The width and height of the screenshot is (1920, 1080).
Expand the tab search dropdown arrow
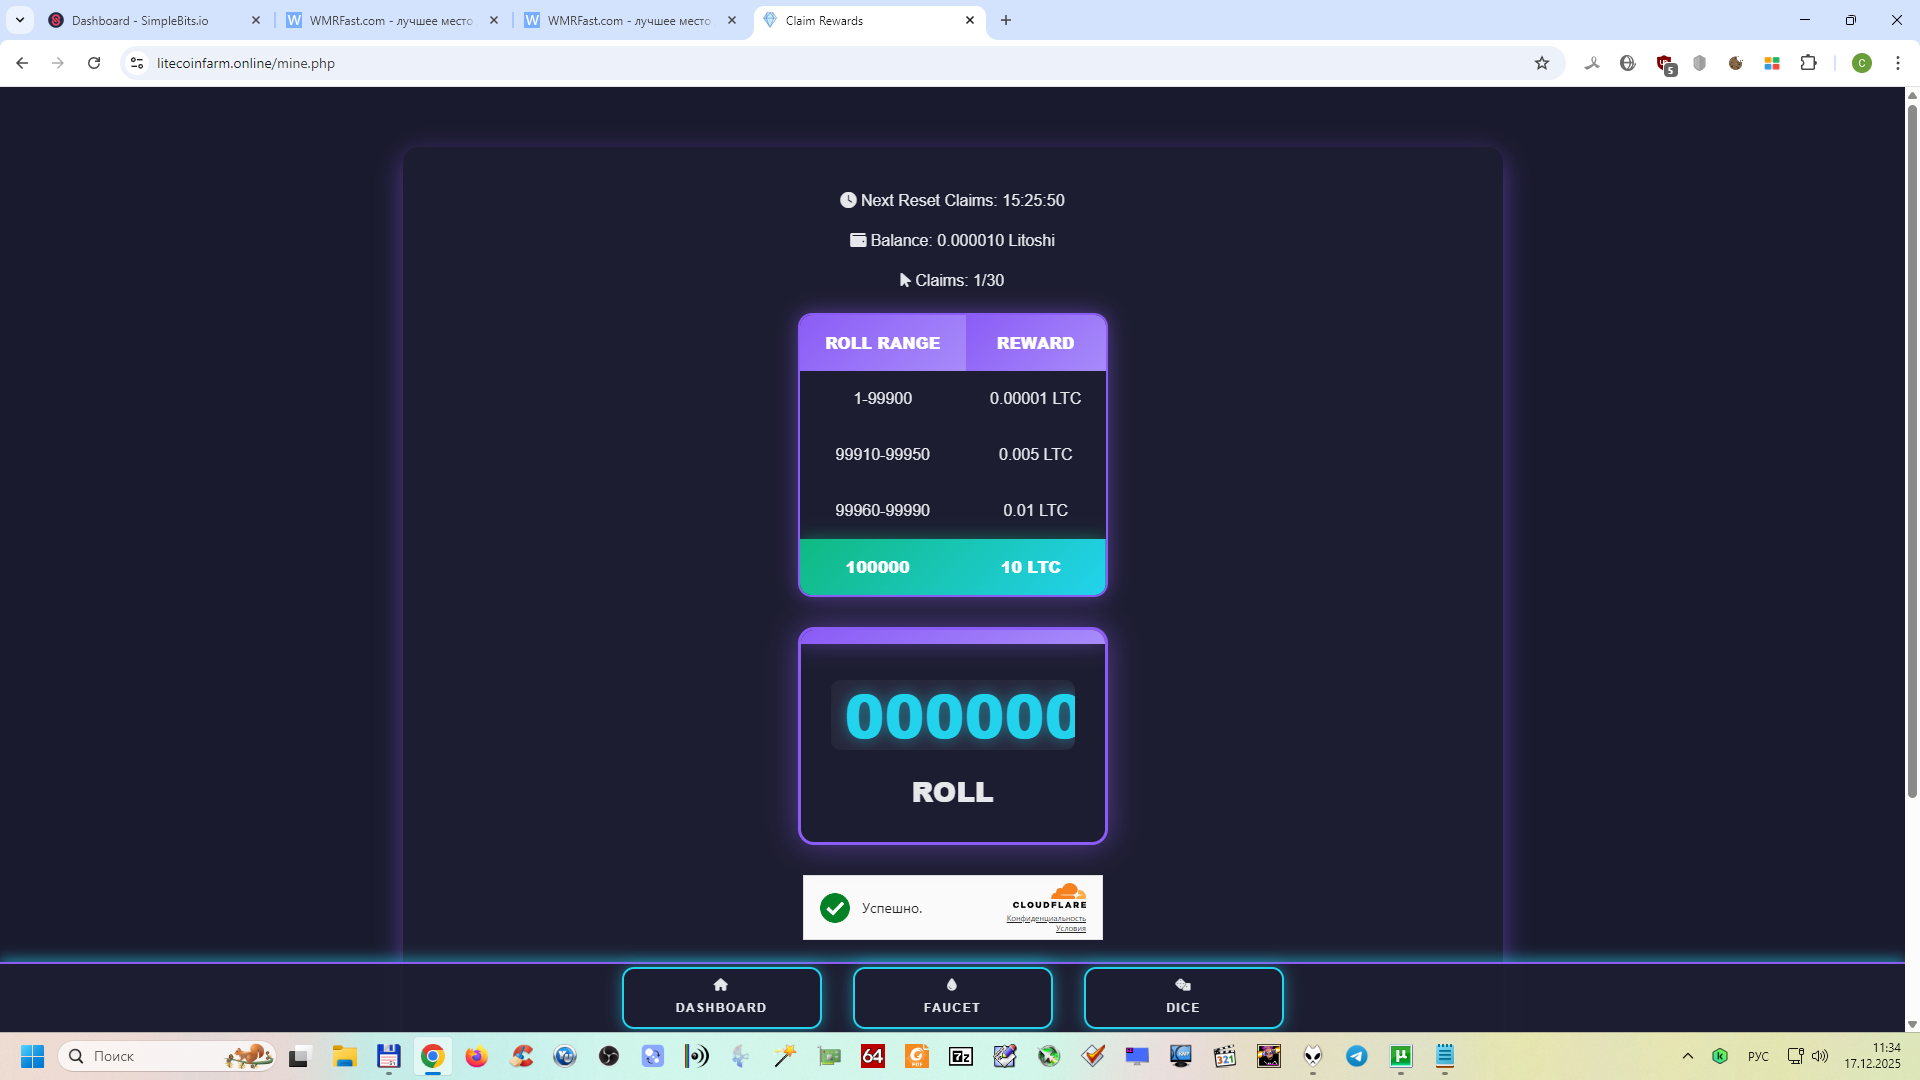pos(19,20)
